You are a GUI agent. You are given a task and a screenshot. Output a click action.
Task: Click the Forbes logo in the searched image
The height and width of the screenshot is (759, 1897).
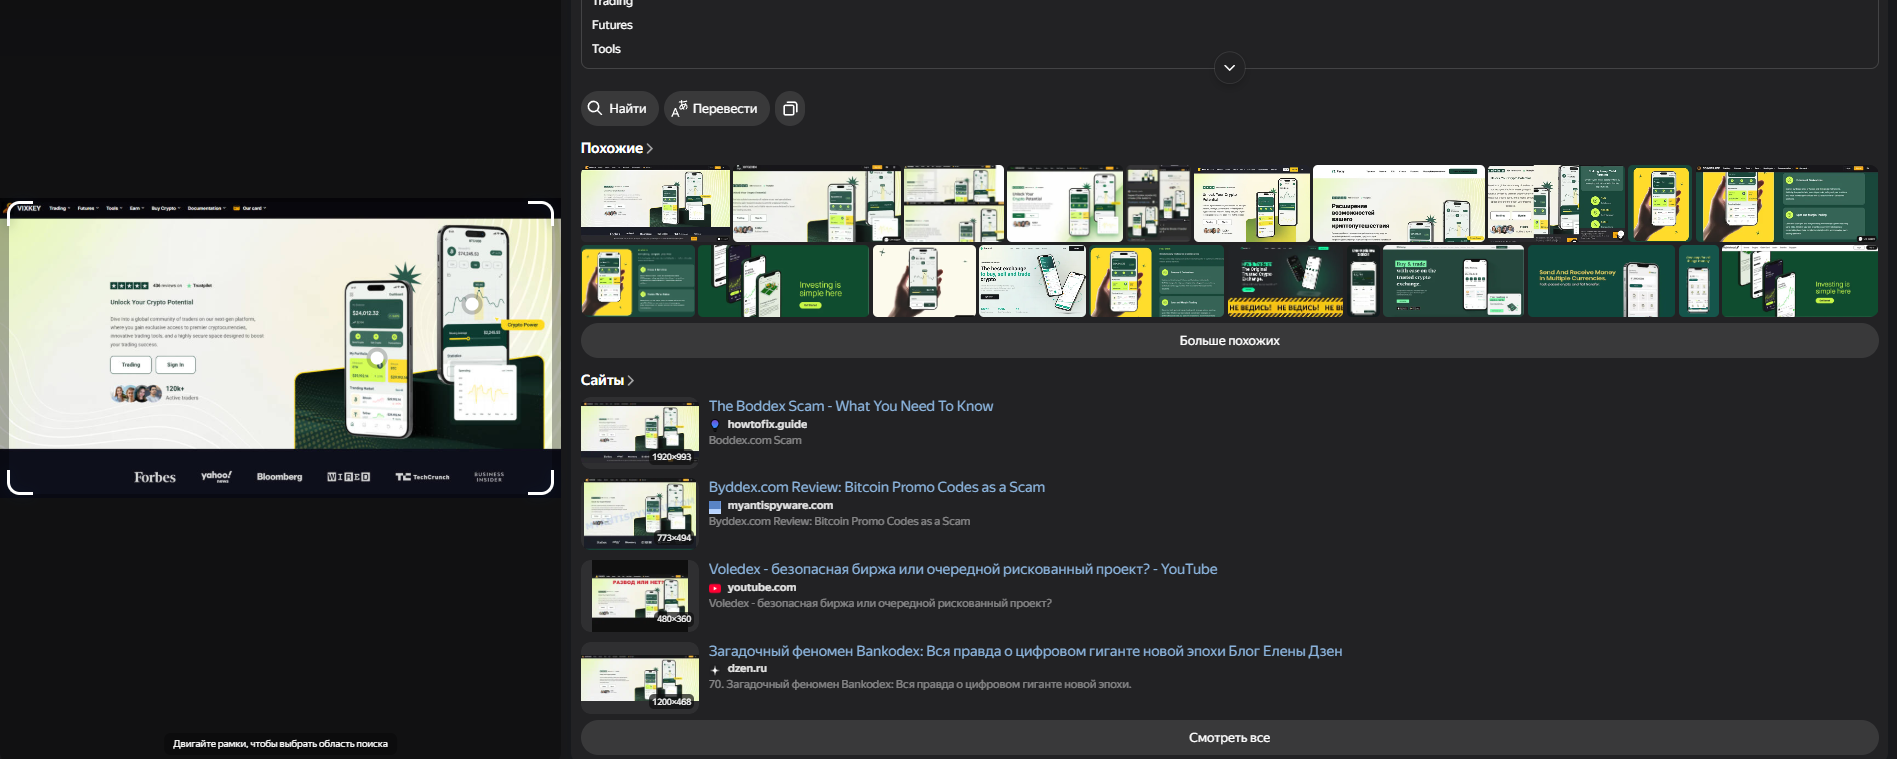click(x=155, y=477)
